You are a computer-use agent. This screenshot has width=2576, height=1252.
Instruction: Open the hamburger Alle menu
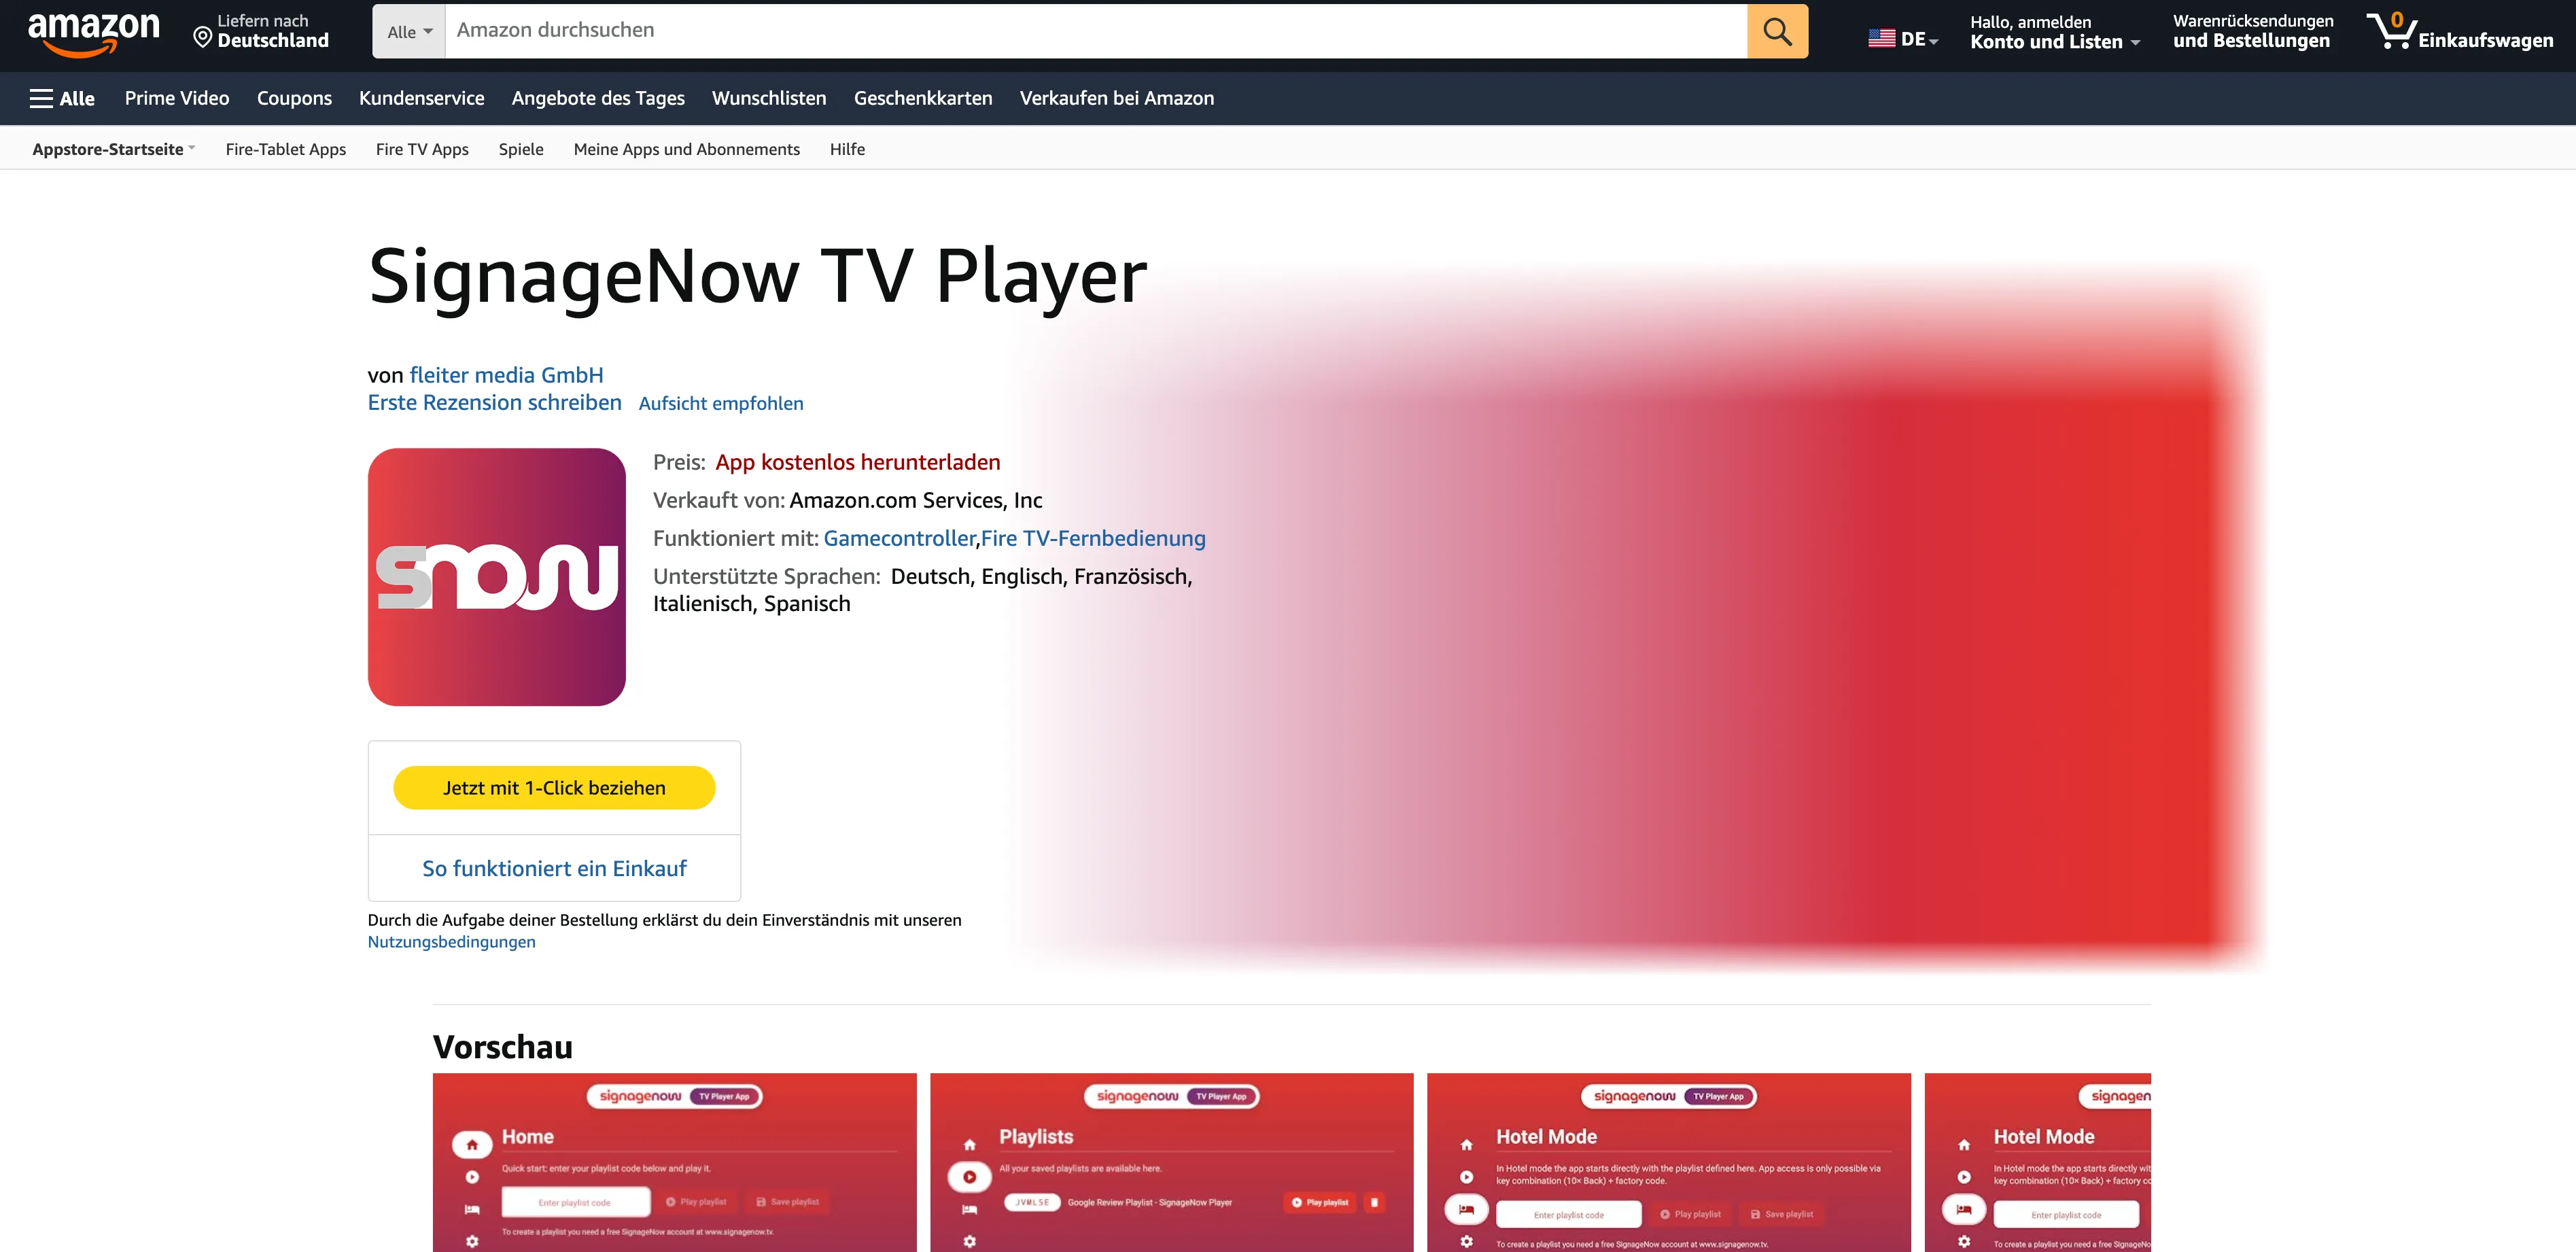coord(62,98)
